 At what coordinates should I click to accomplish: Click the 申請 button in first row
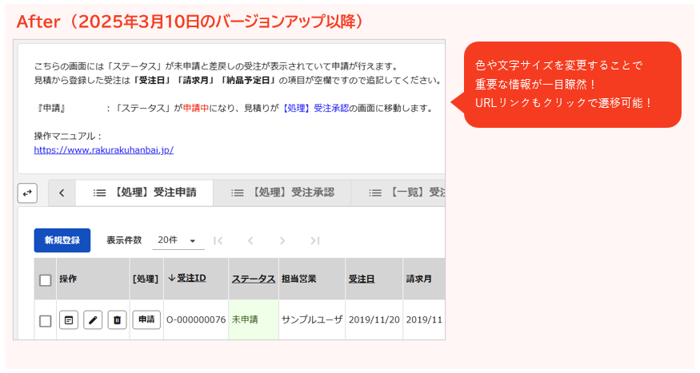pyautogui.click(x=146, y=319)
